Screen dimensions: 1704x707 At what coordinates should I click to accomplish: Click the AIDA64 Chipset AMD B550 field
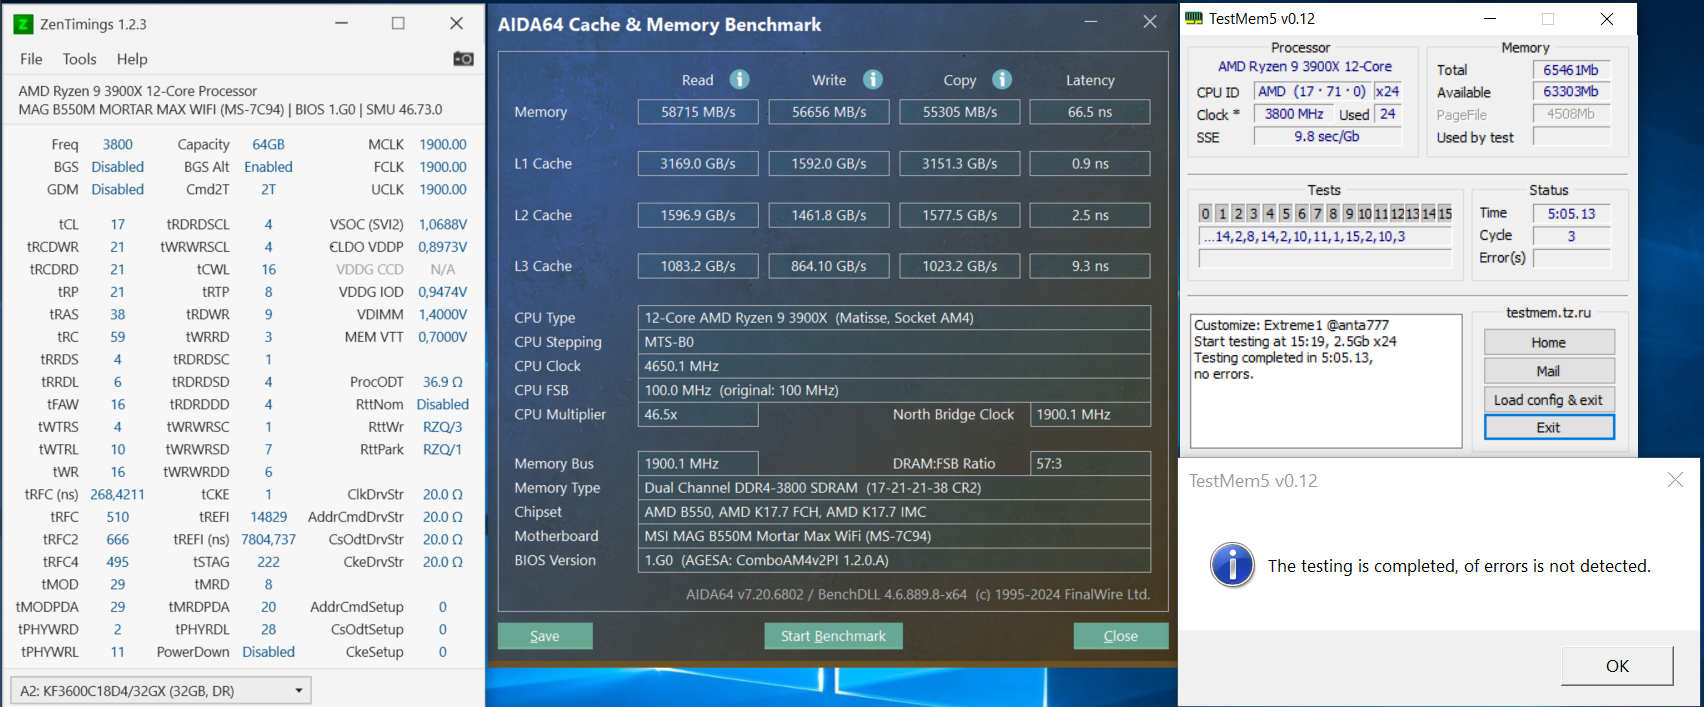tap(894, 512)
